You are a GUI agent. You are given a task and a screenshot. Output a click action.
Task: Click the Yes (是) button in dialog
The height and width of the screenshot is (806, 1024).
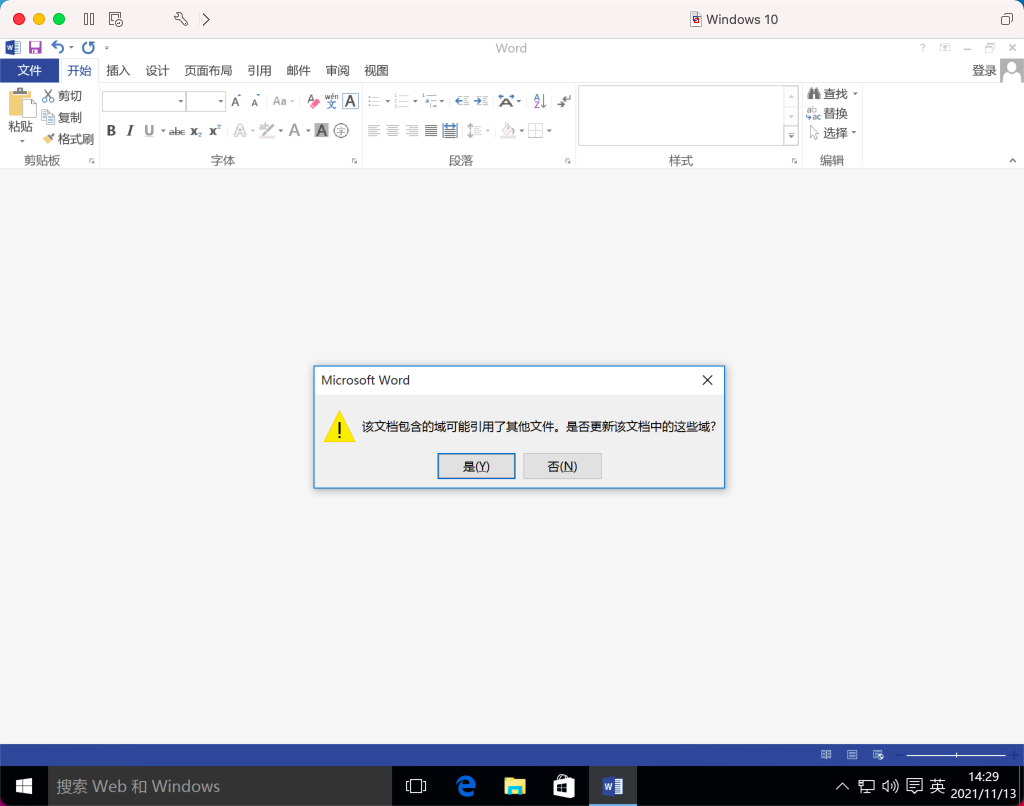(476, 466)
